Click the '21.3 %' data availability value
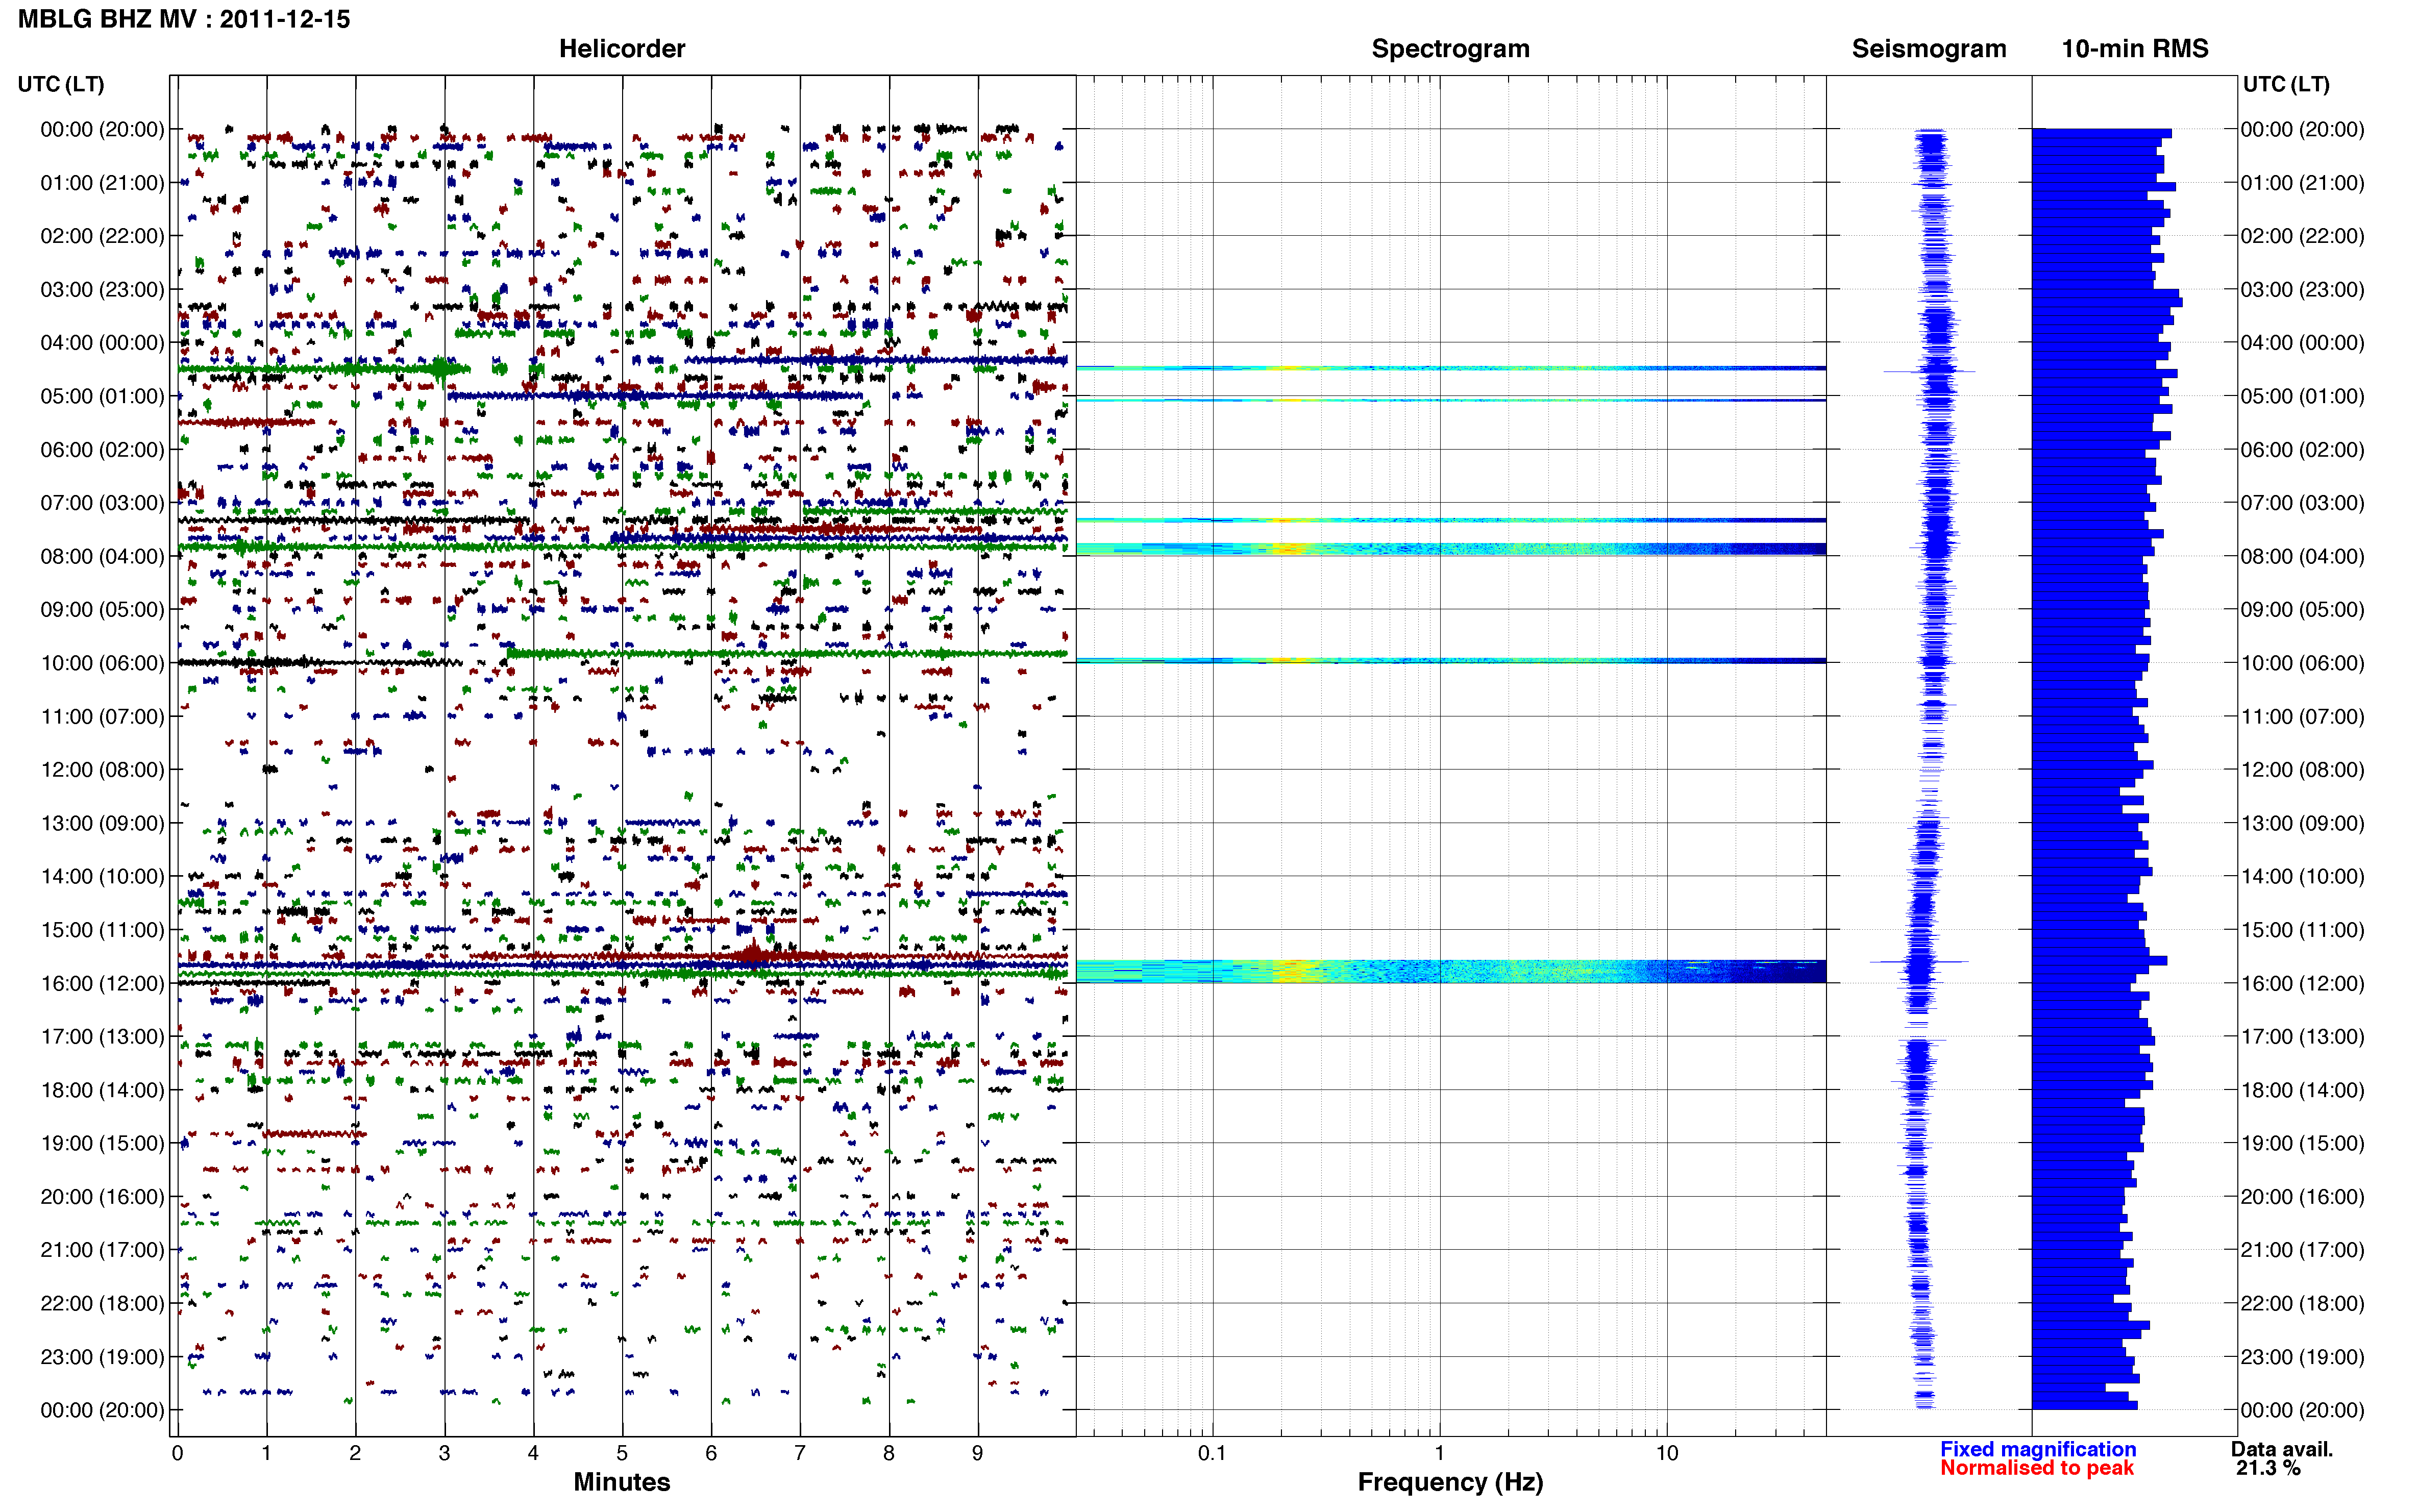 click(2268, 1468)
